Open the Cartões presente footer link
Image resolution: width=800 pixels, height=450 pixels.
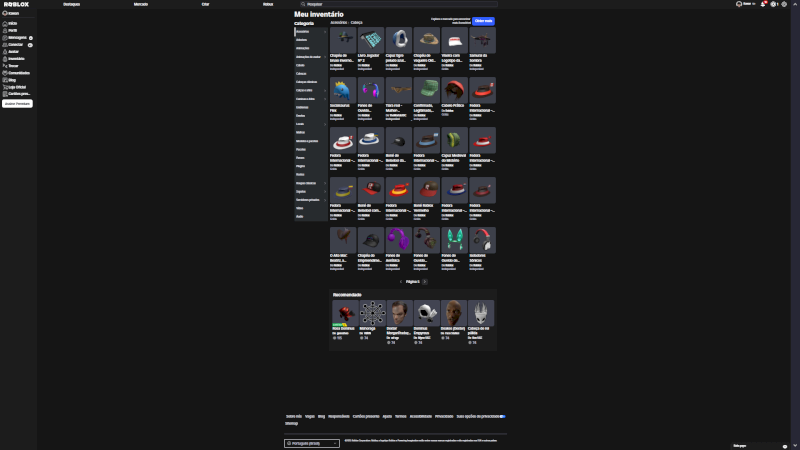[366, 416]
